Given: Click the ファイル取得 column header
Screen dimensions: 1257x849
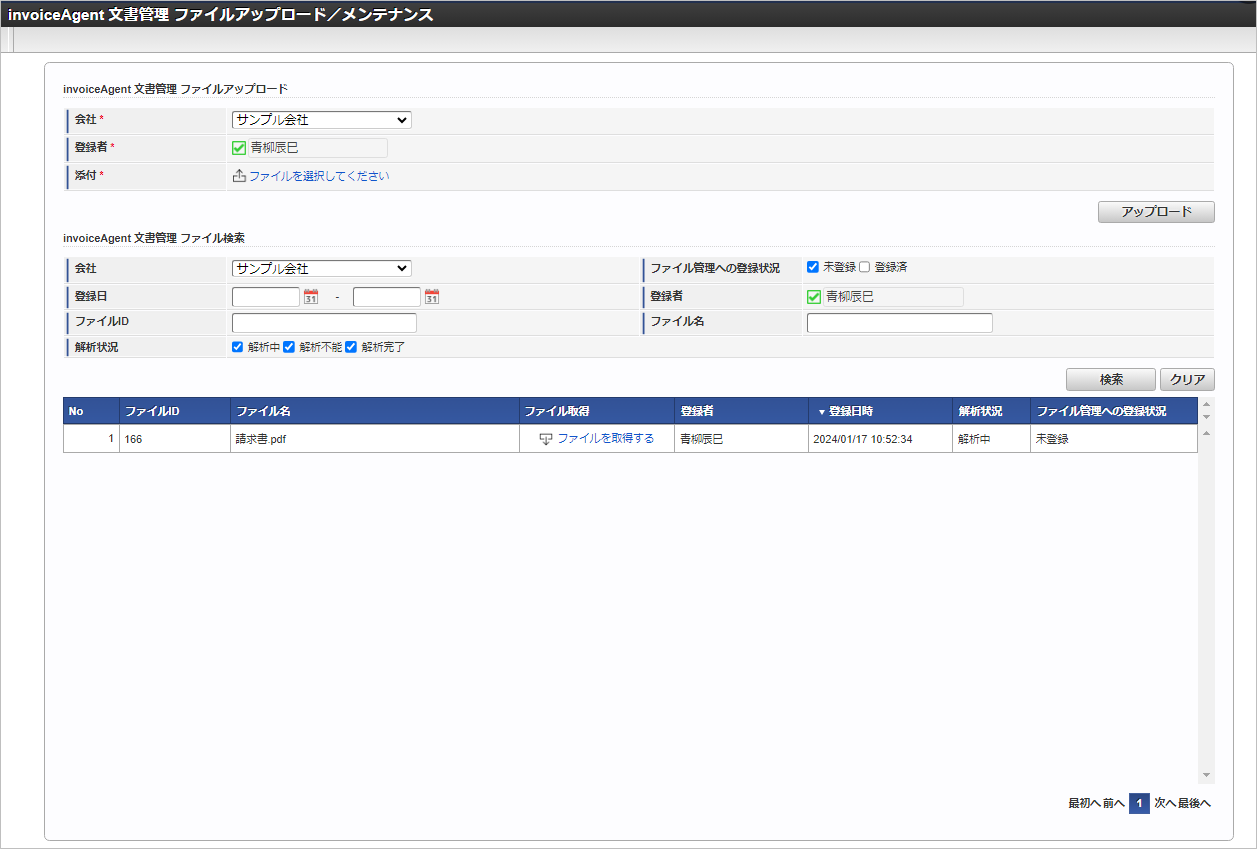Looking at the screenshot, I should point(597,411).
